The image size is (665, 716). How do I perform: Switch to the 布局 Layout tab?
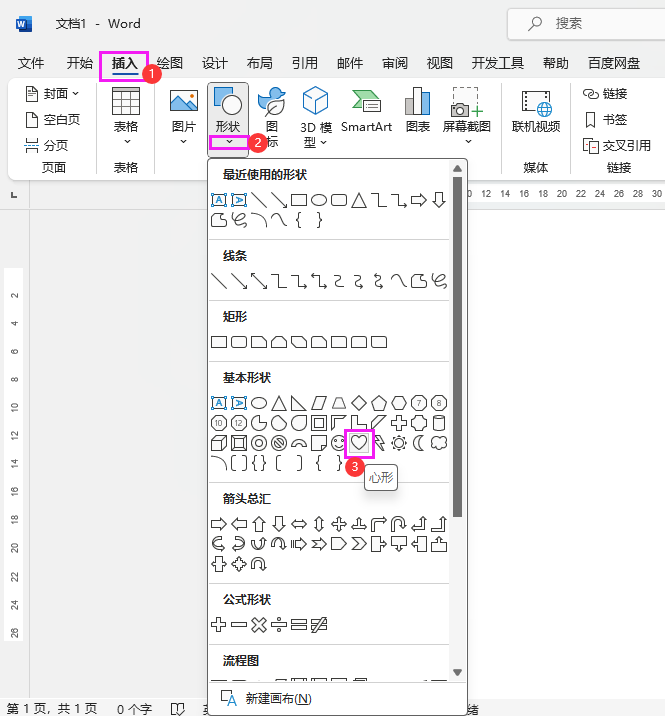point(259,63)
